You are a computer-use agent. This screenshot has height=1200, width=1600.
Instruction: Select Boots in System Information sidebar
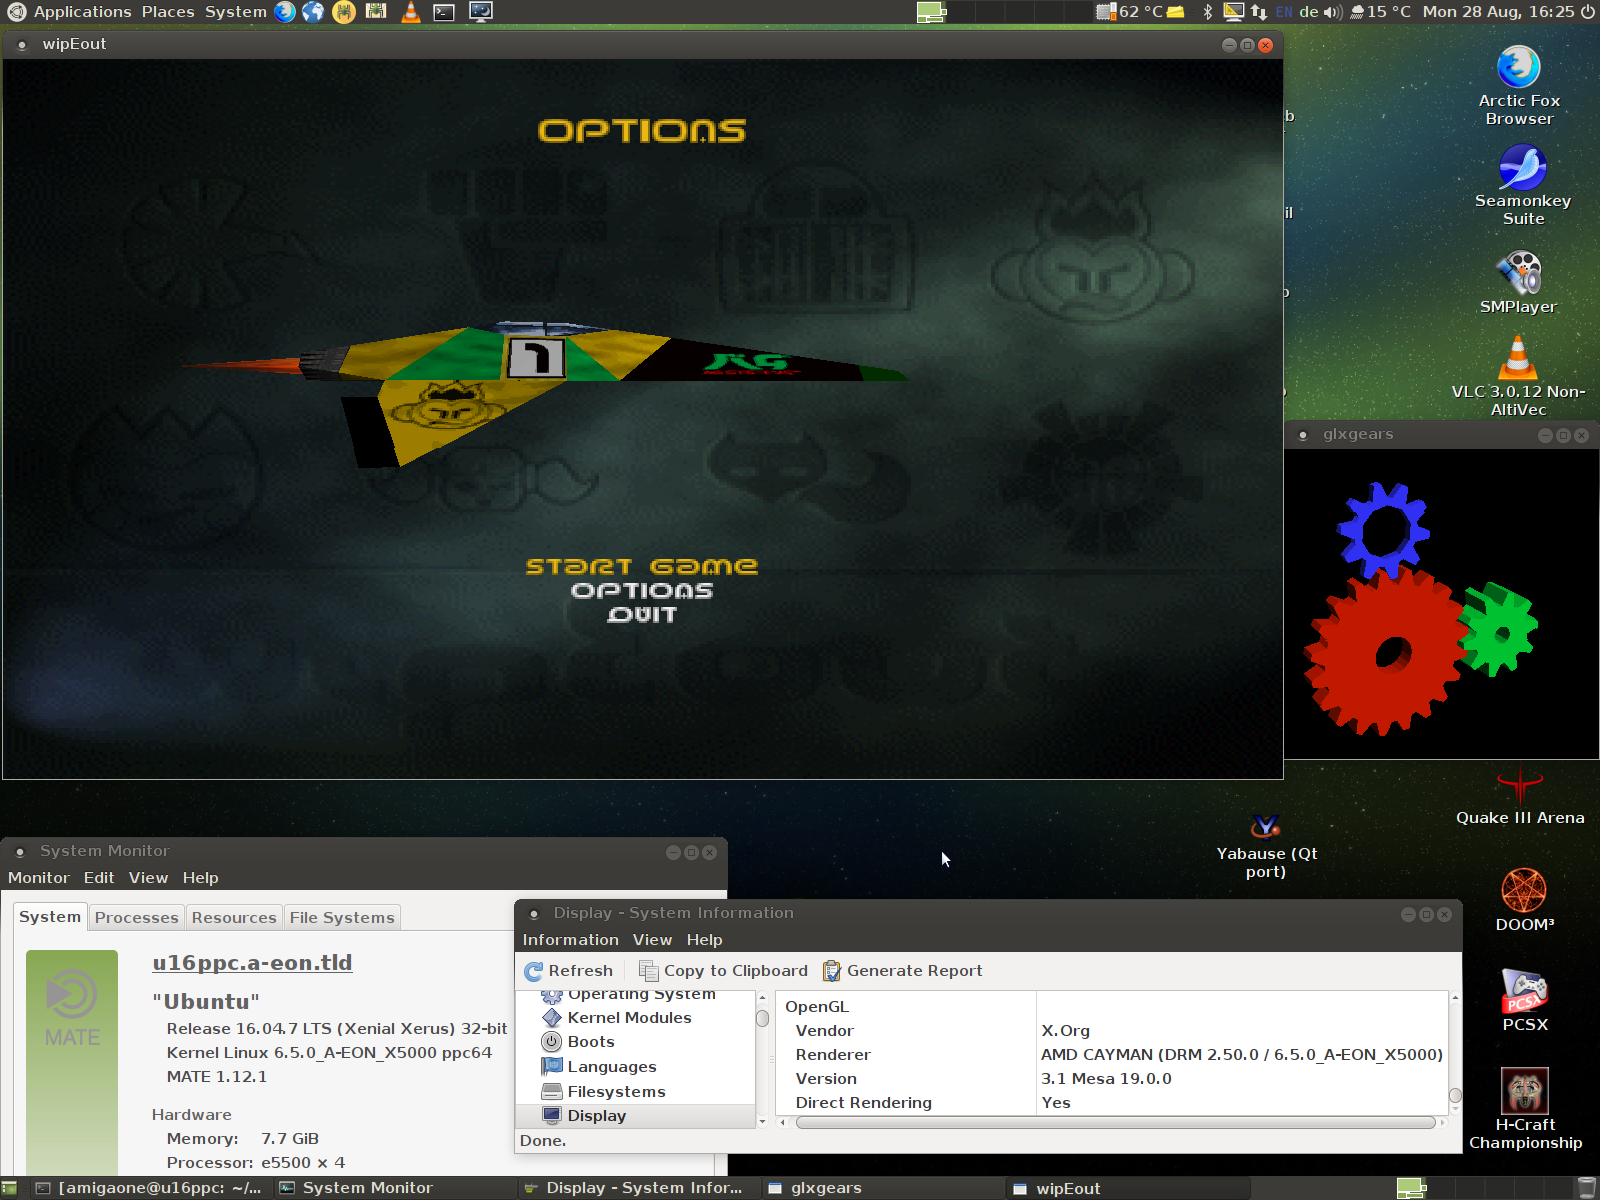point(635,1042)
